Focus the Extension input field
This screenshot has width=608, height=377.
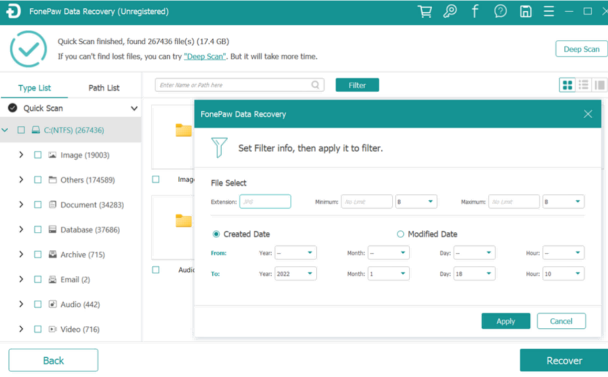click(x=265, y=201)
